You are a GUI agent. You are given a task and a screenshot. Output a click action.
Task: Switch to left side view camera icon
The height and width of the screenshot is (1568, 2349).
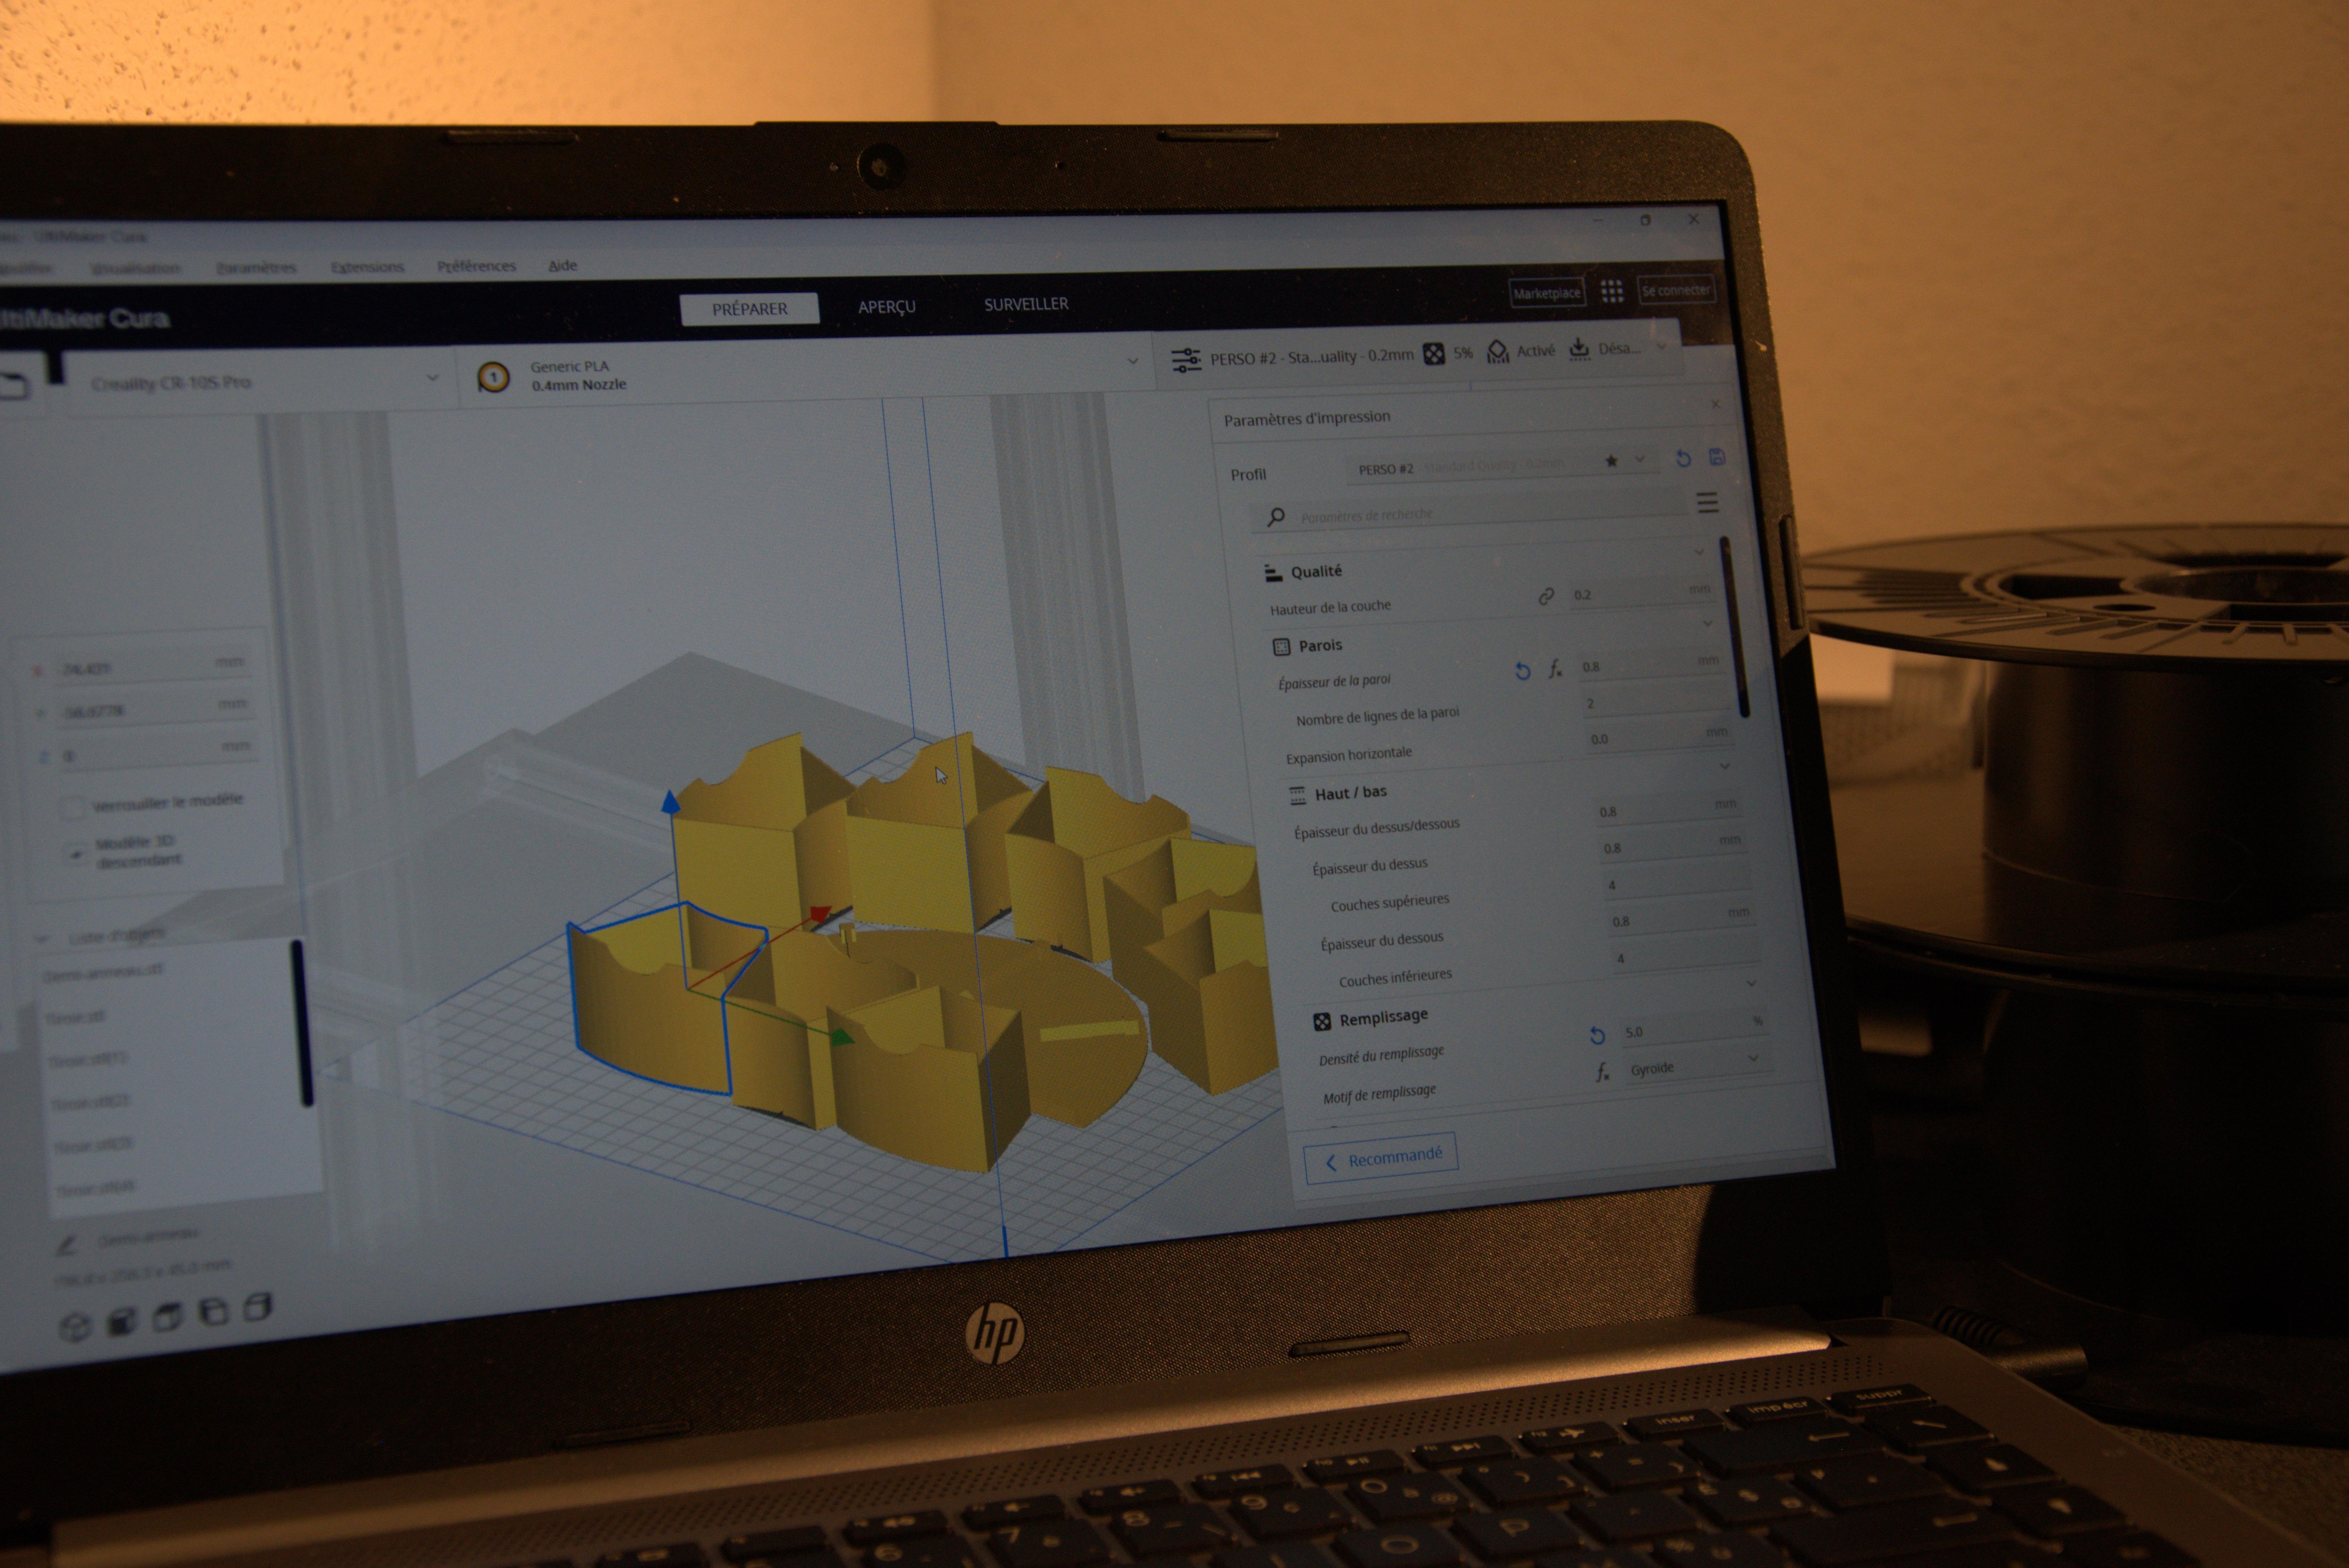pos(214,1311)
